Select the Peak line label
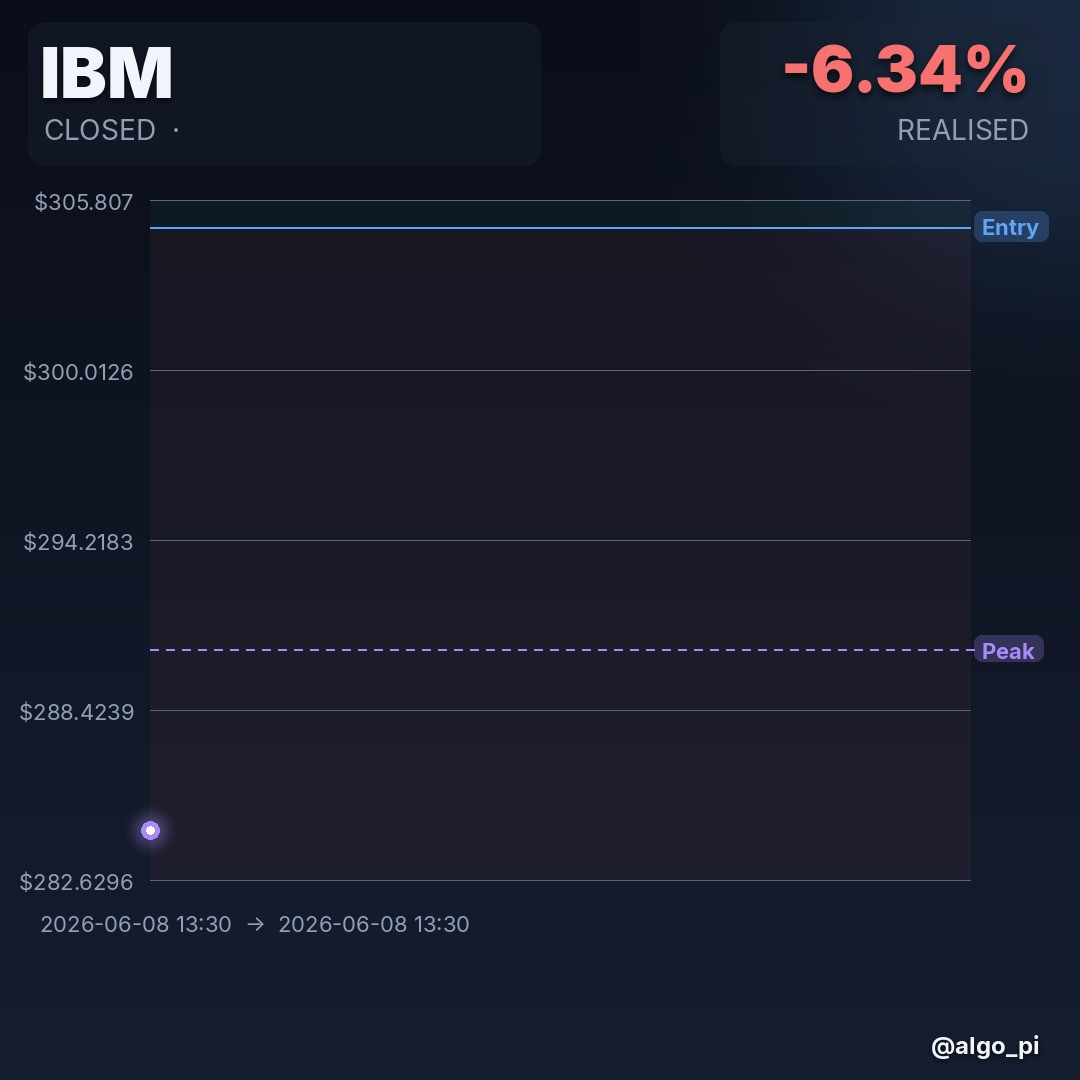Image resolution: width=1080 pixels, height=1080 pixels. pos(1008,650)
